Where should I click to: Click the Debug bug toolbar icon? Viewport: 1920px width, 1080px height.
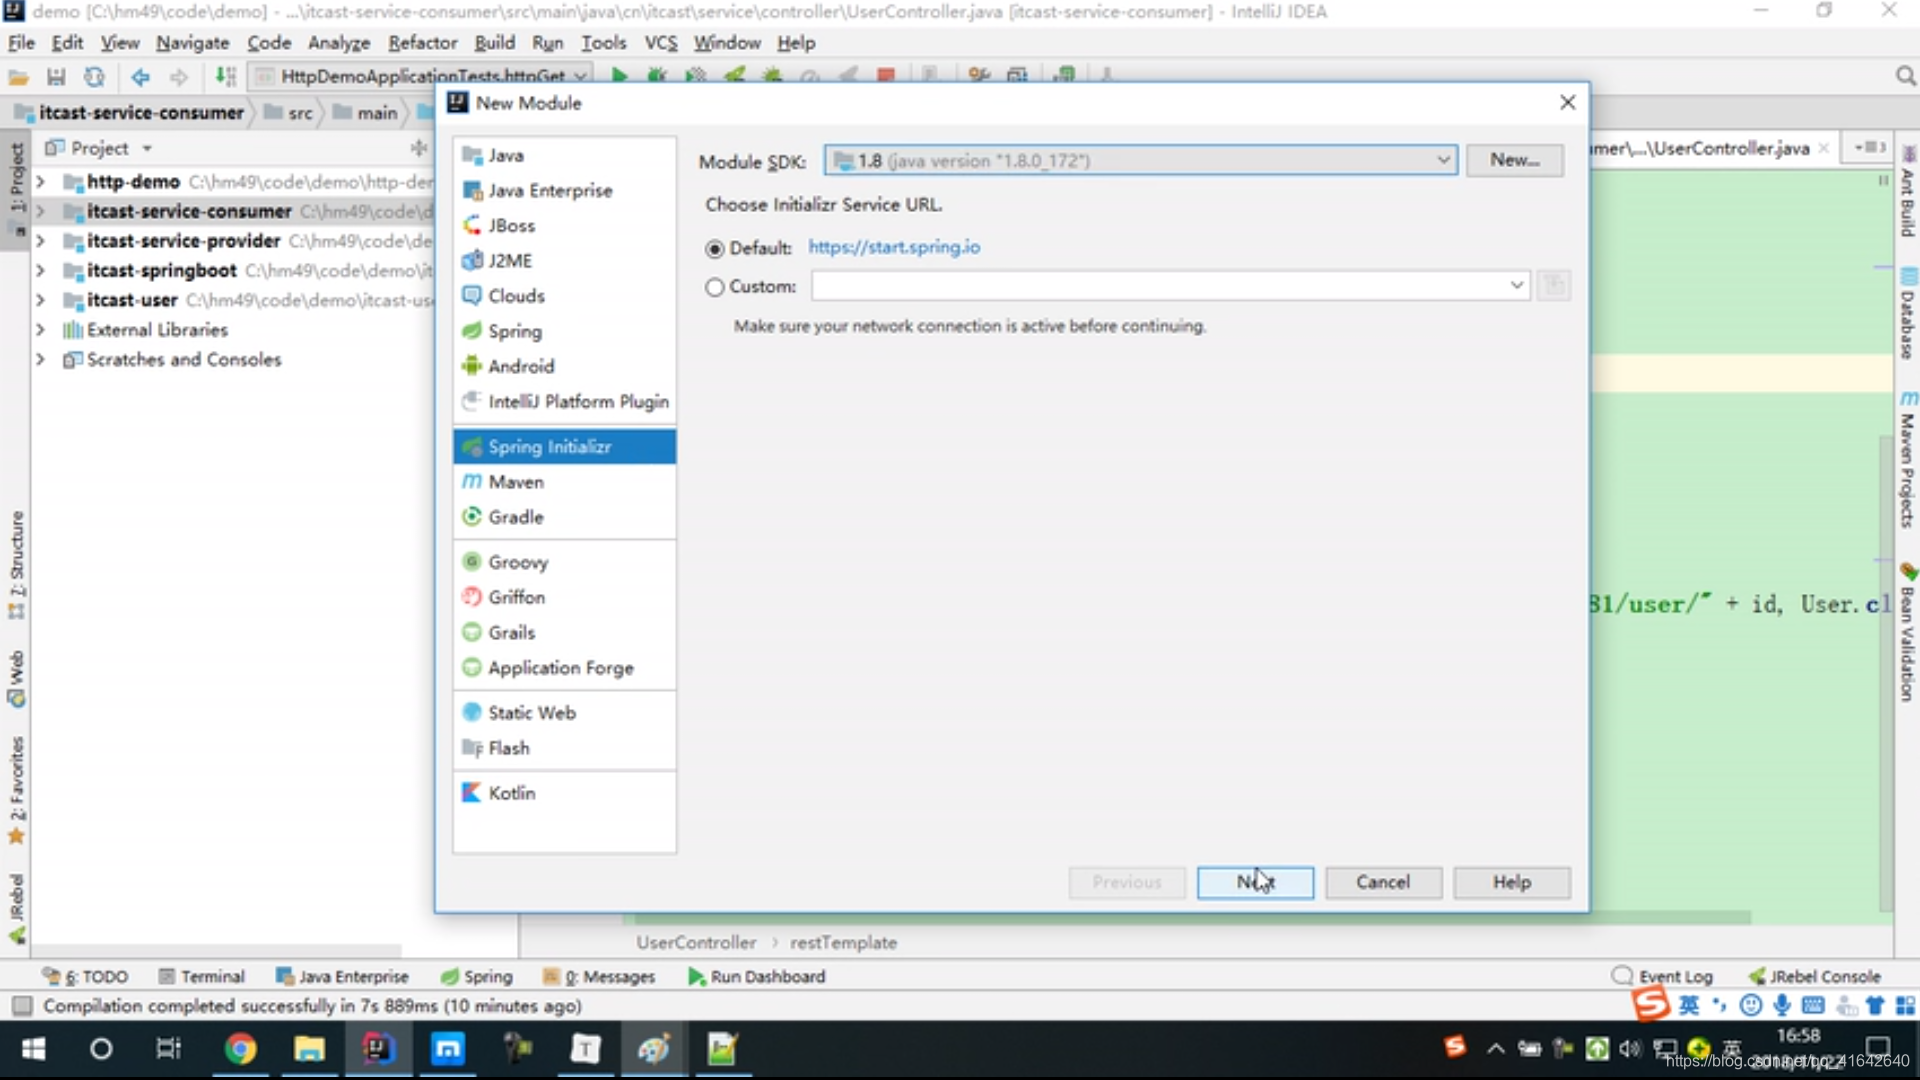click(657, 75)
